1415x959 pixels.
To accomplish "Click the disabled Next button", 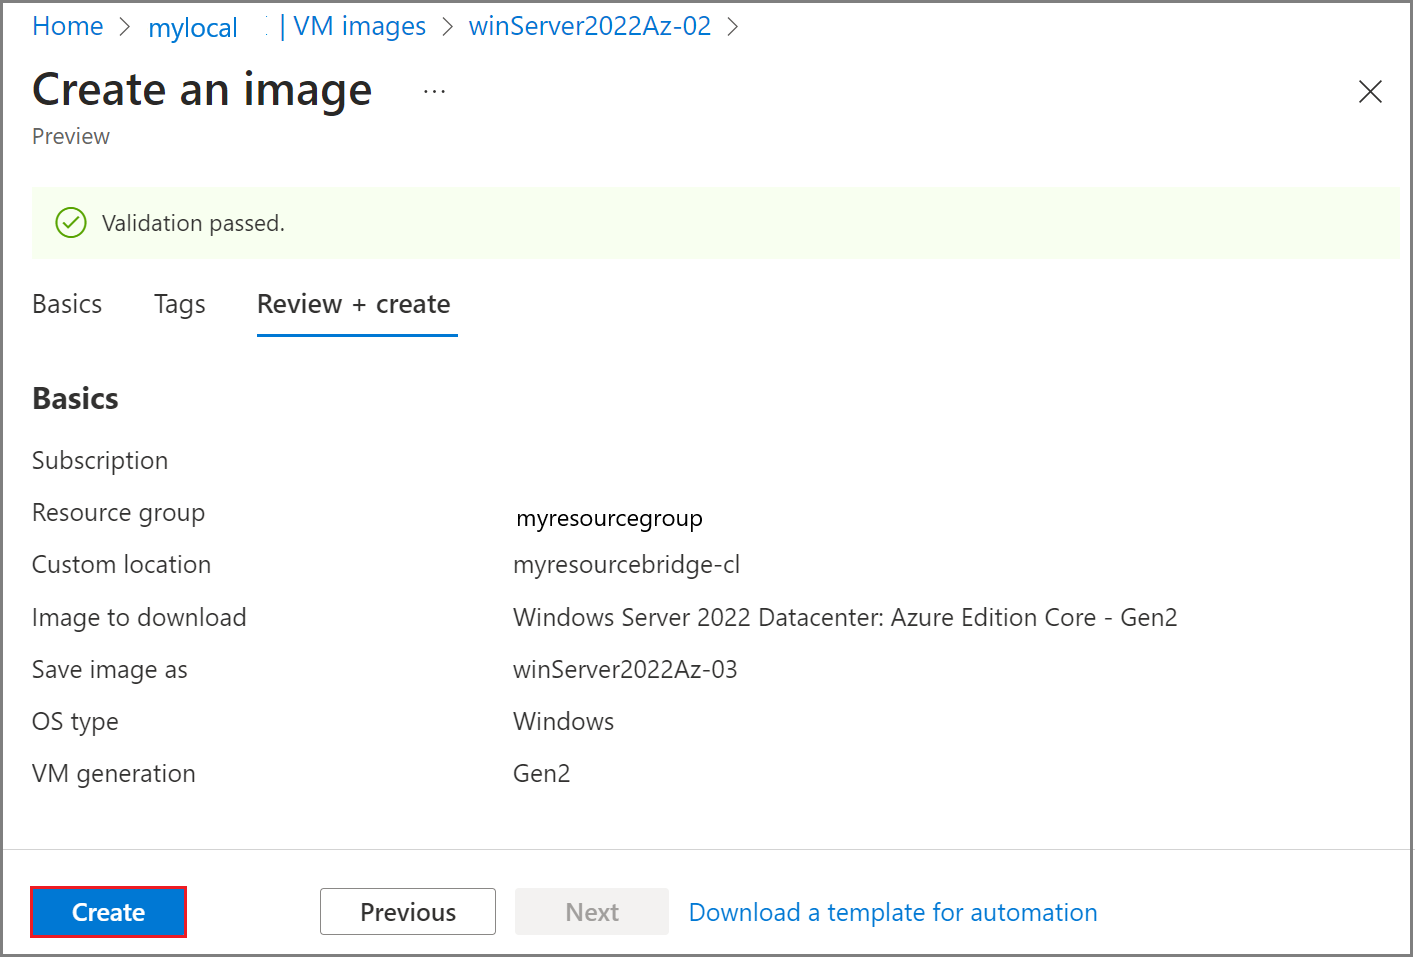I will tap(591, 912).
